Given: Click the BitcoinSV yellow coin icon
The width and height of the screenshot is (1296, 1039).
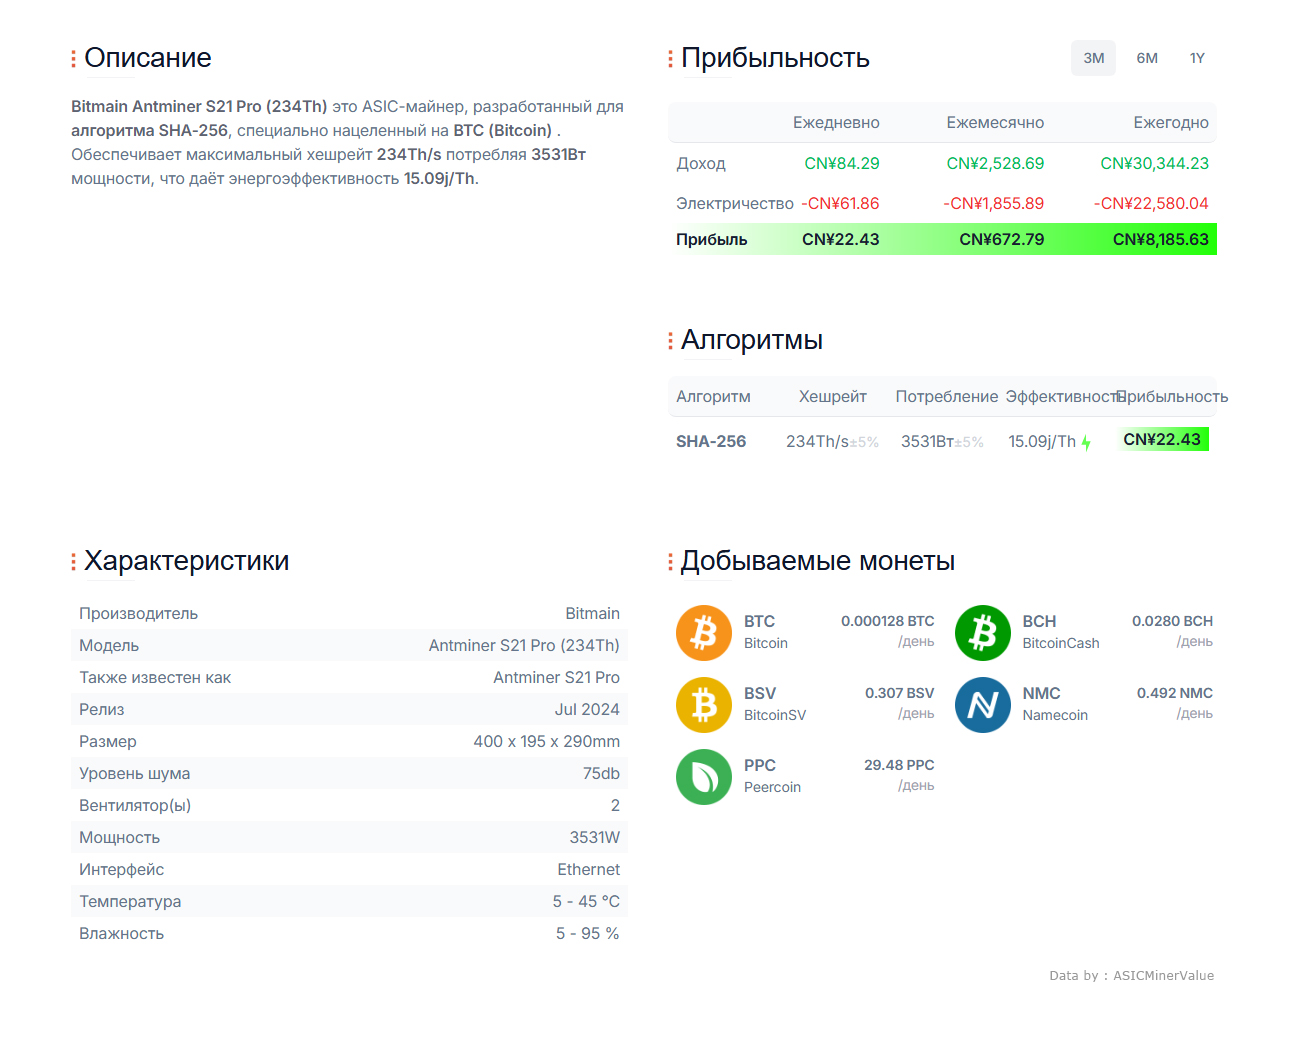Looking at the screenshot, I should [x=704, y=705].
